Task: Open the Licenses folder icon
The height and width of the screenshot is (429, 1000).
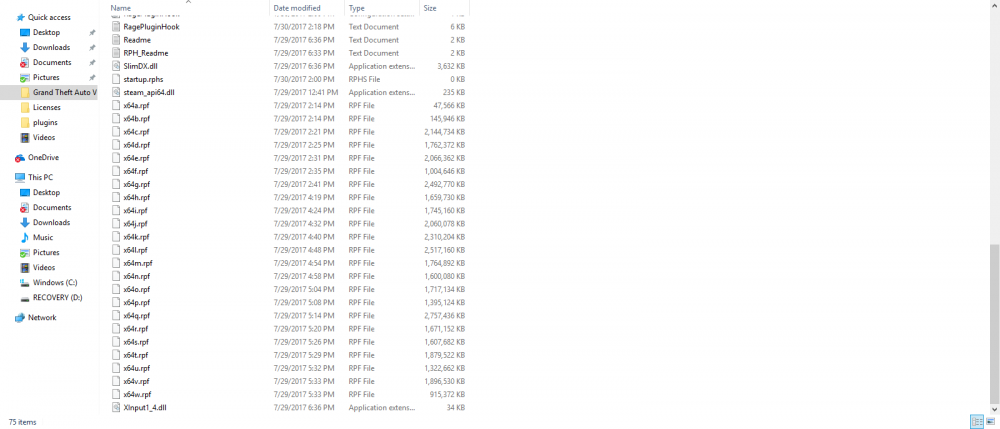Action: pos(25,107)
